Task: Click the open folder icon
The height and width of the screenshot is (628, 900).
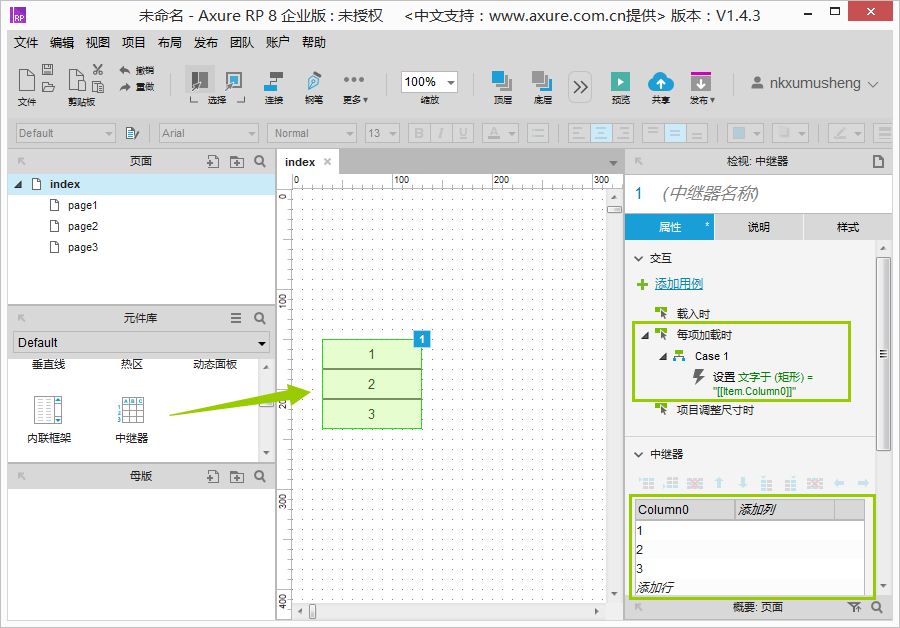Action: coord(48,87)
